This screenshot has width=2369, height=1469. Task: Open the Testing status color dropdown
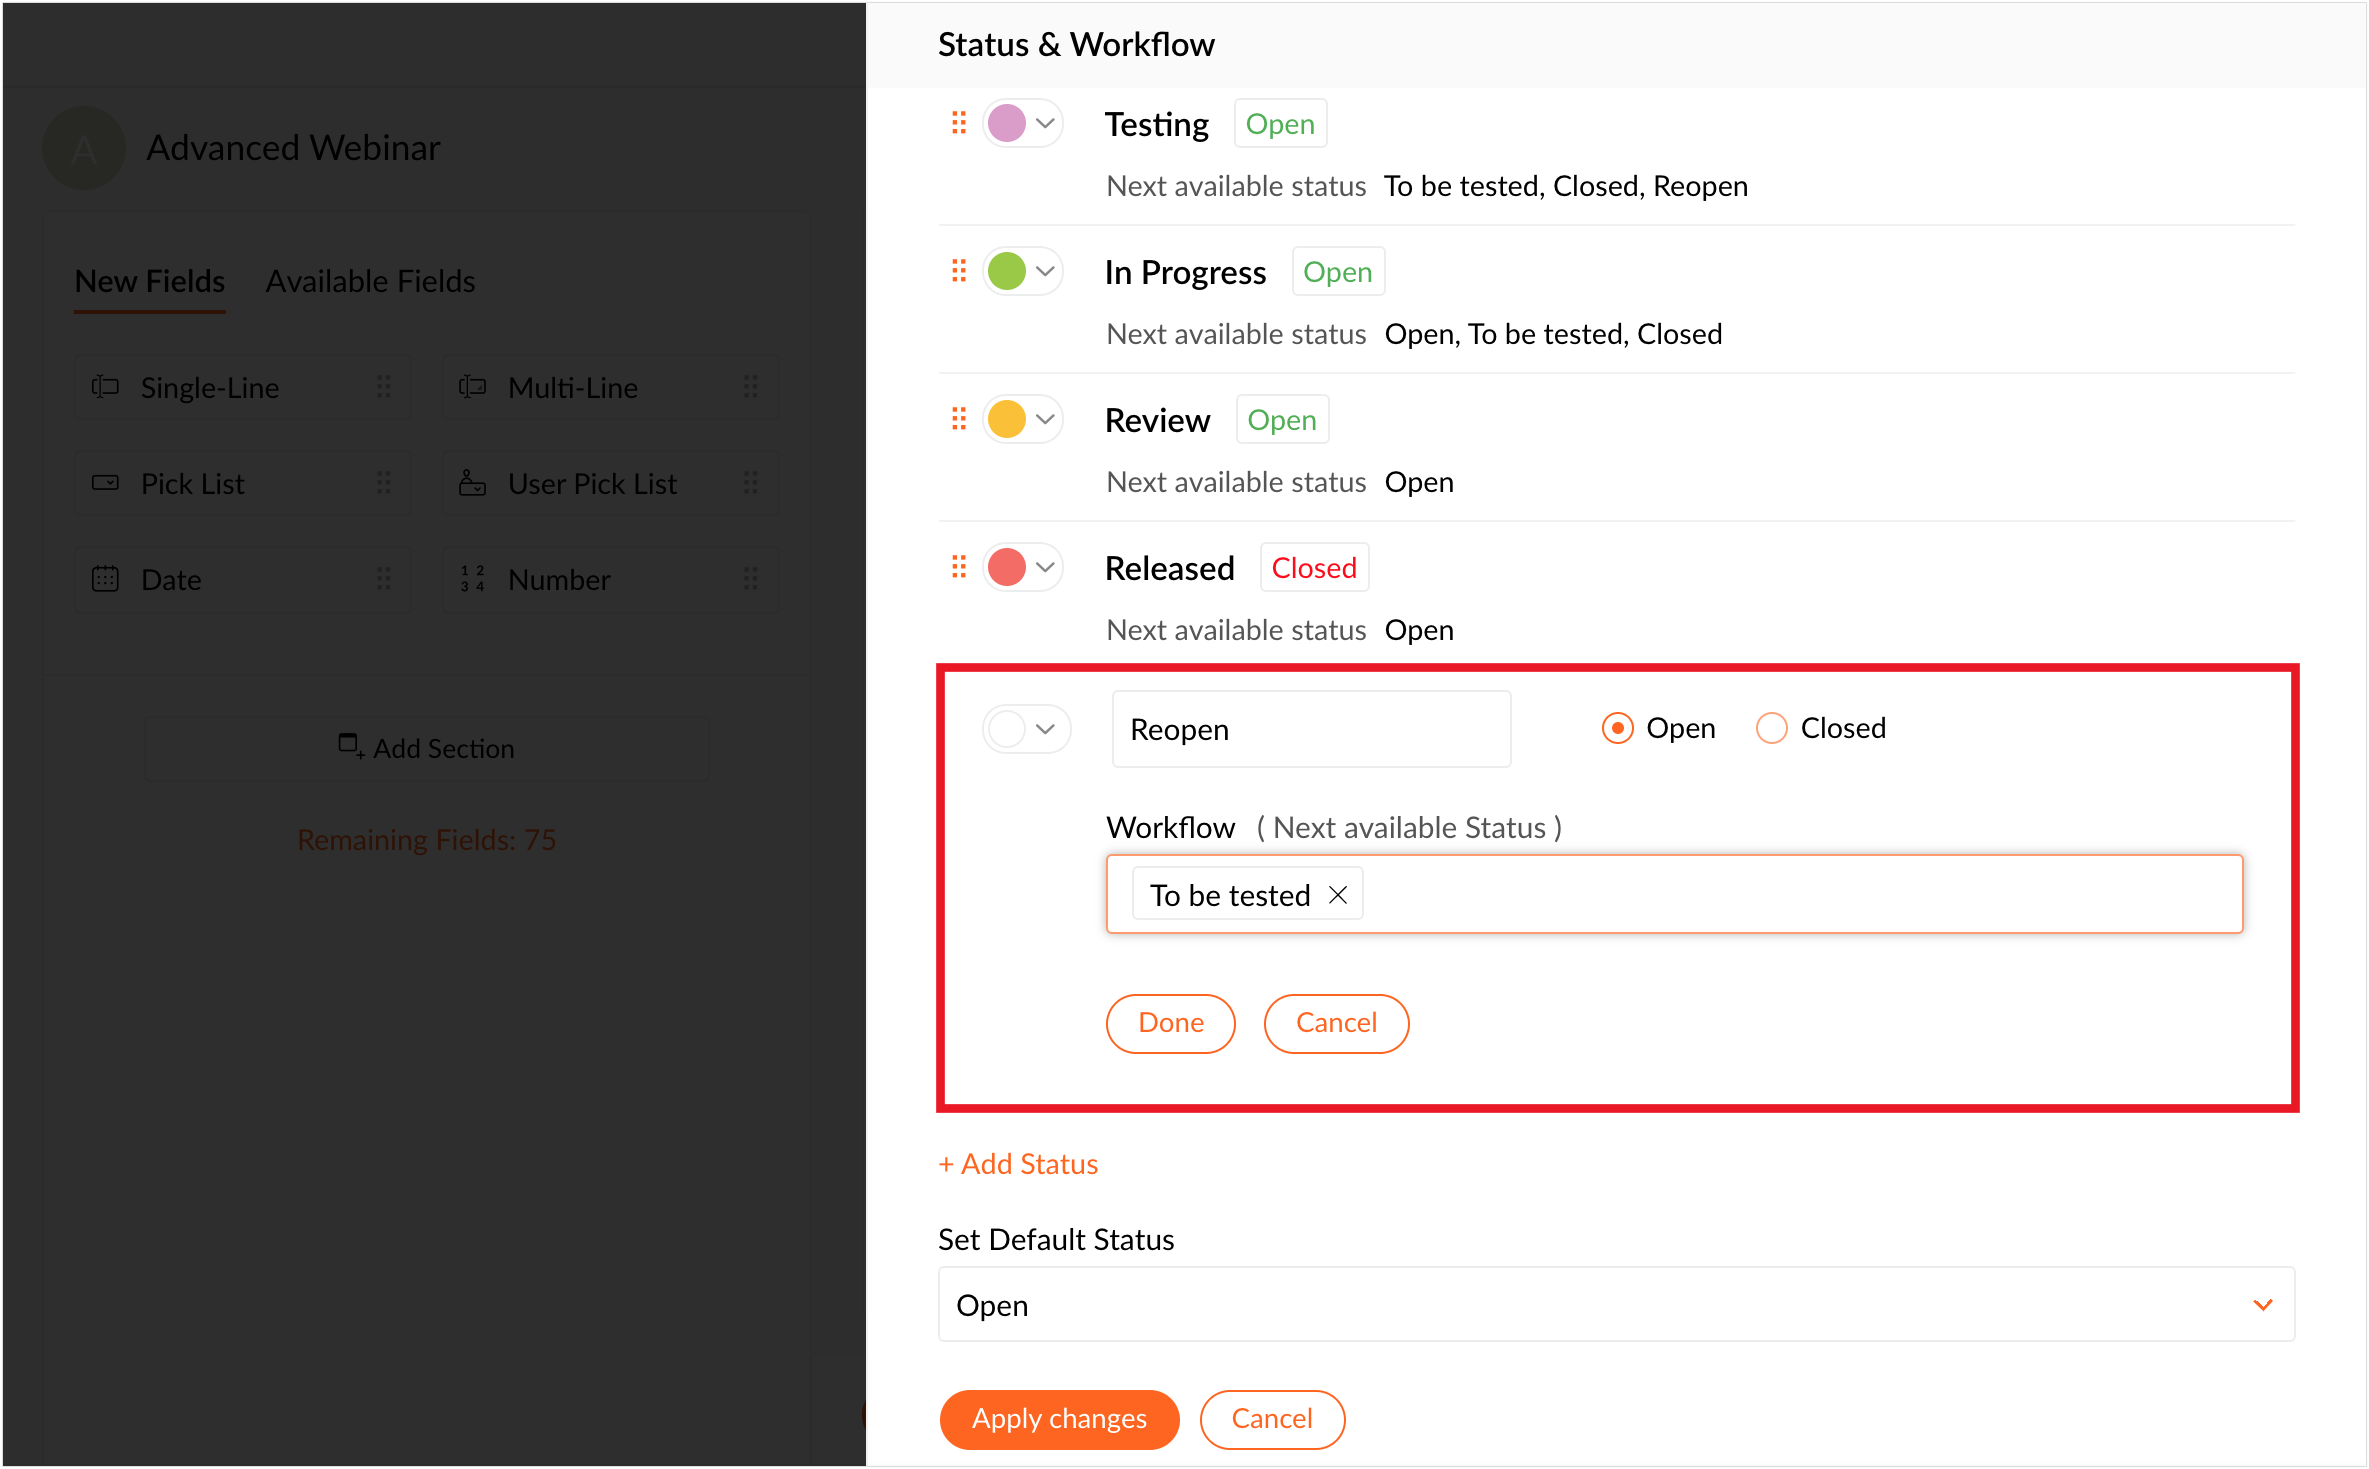point(1045,123)
